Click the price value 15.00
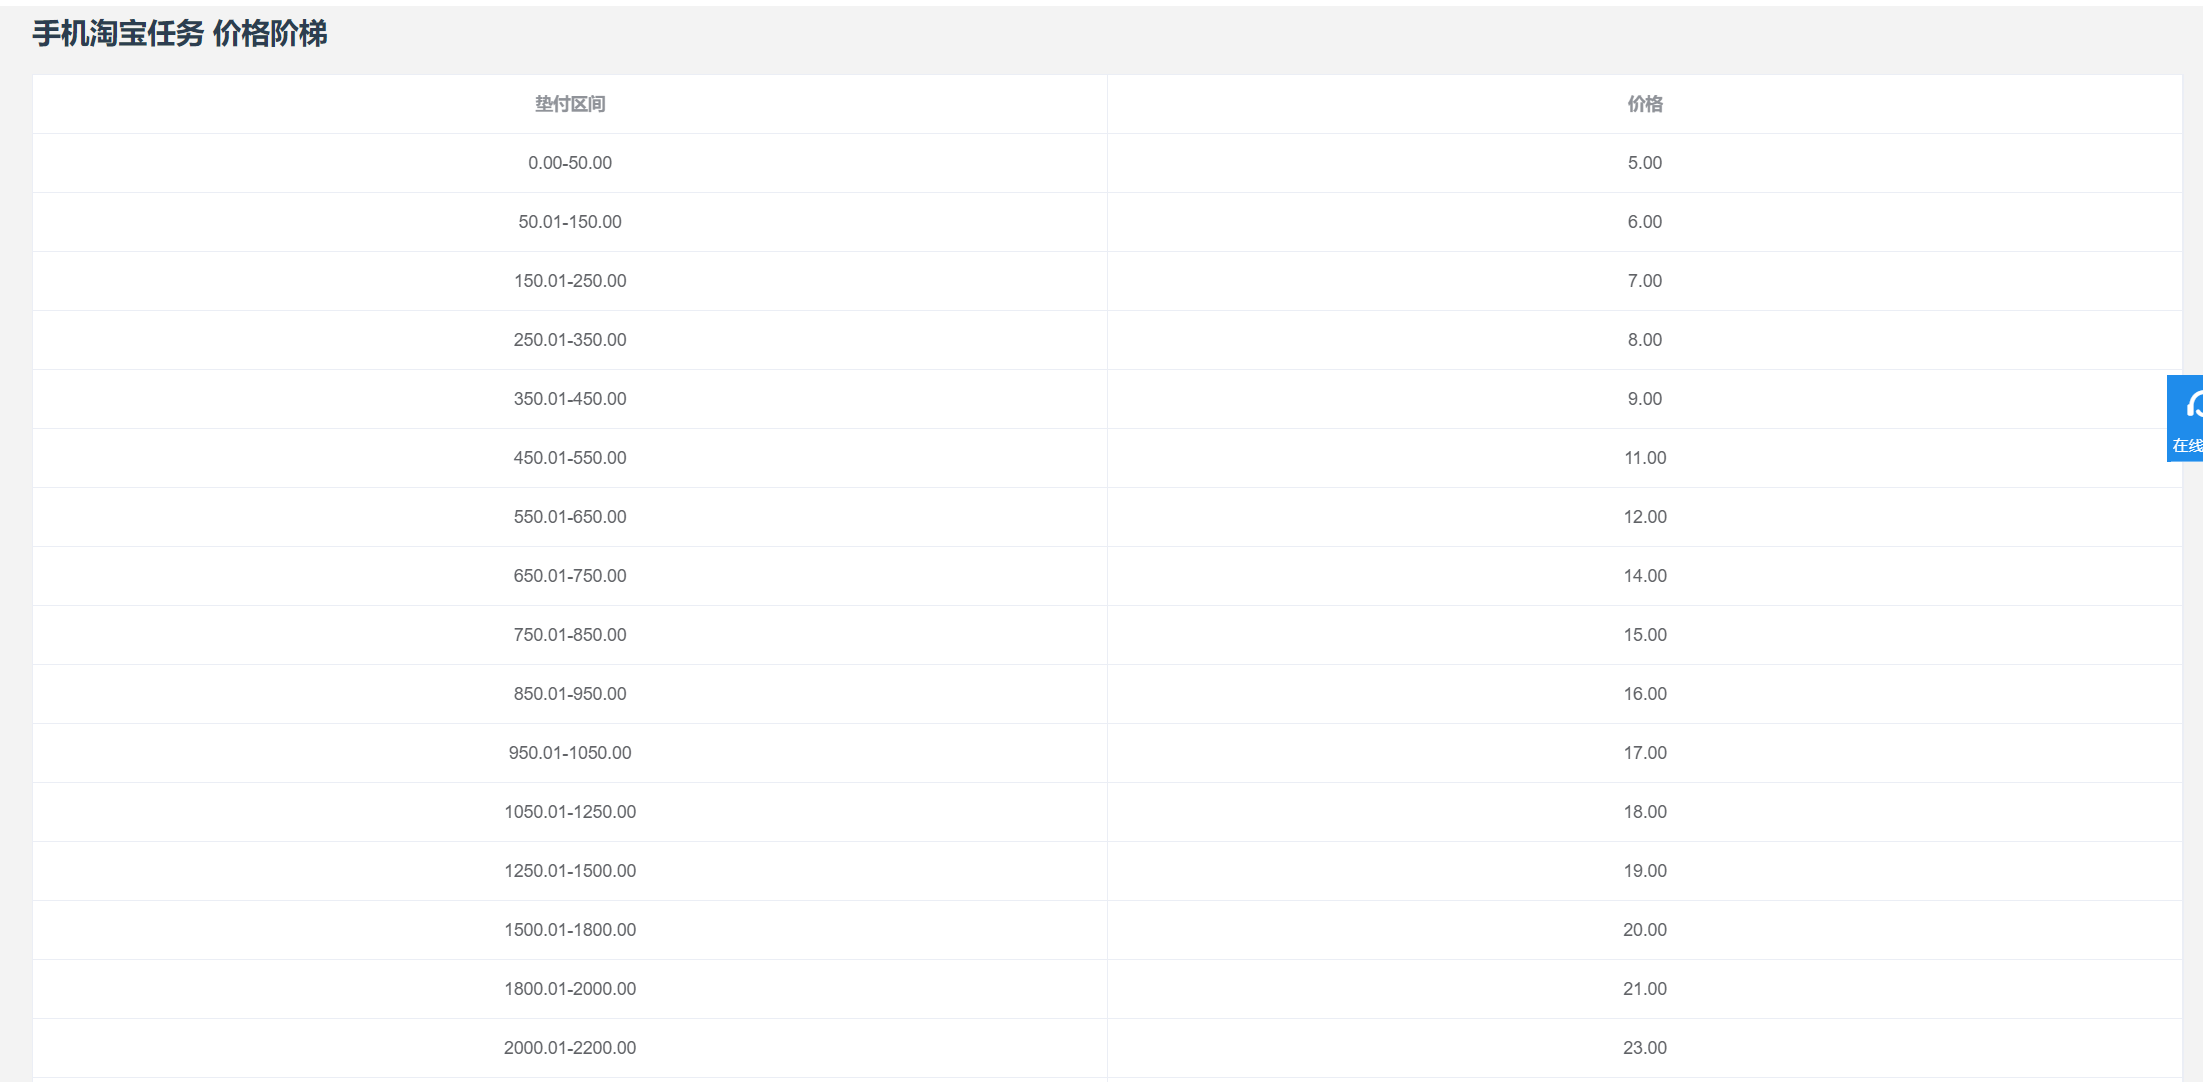Viewport: 2203px width, 1082px height. [x=1645, y=635]
